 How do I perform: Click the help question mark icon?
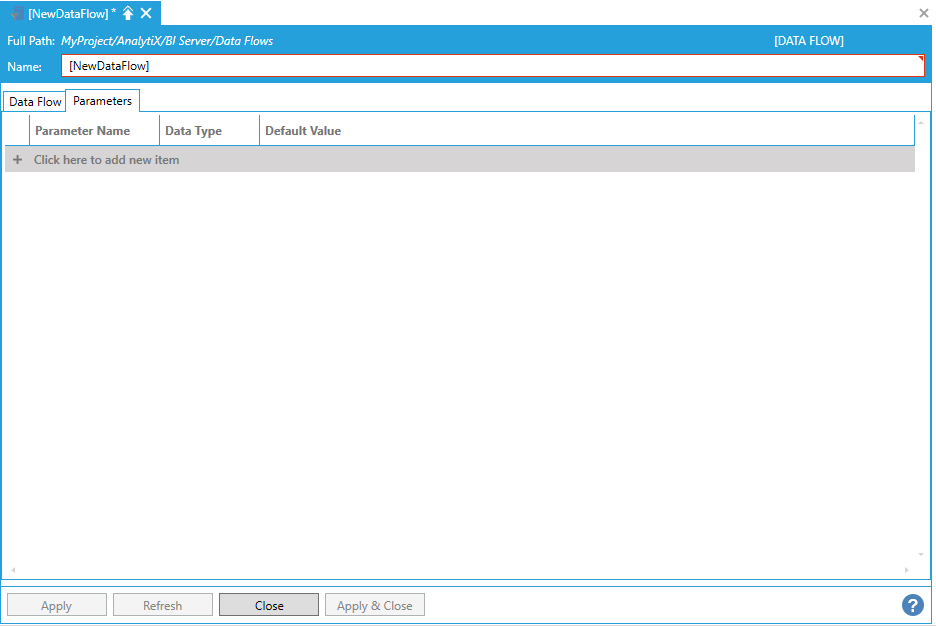912,605
